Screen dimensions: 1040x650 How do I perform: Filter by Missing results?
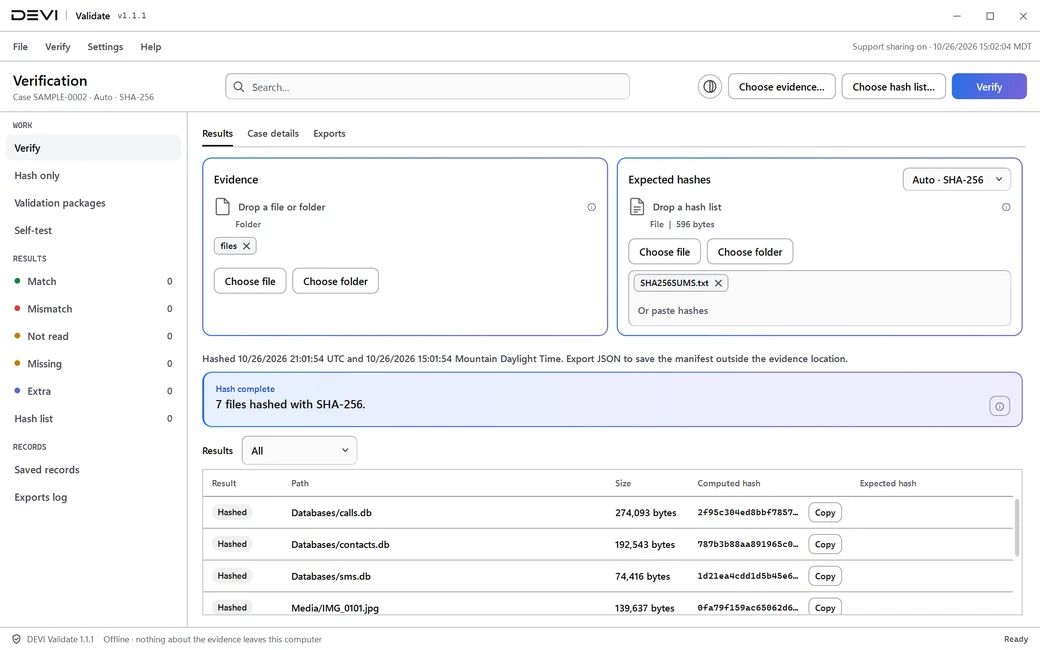(x=94, y=363)
